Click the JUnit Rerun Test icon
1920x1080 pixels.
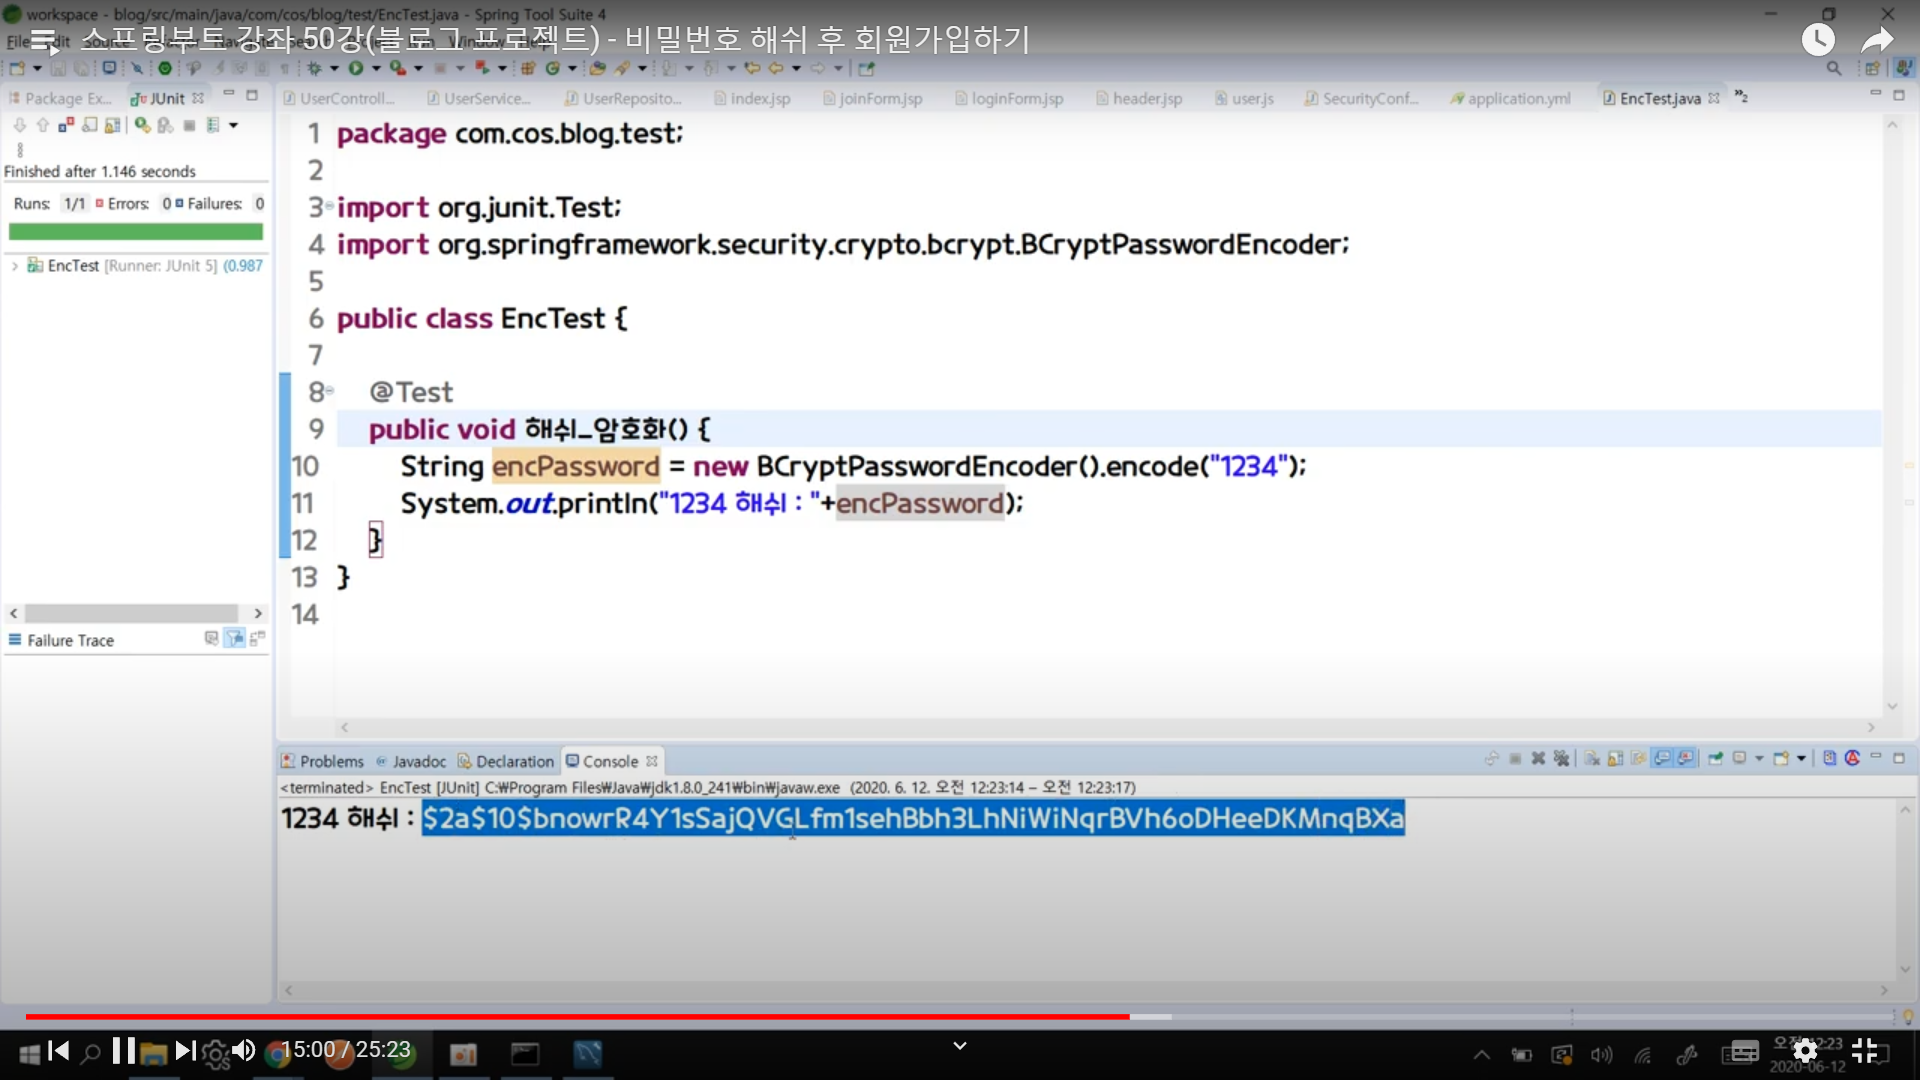pyautogui.click(x=142, y=125)
